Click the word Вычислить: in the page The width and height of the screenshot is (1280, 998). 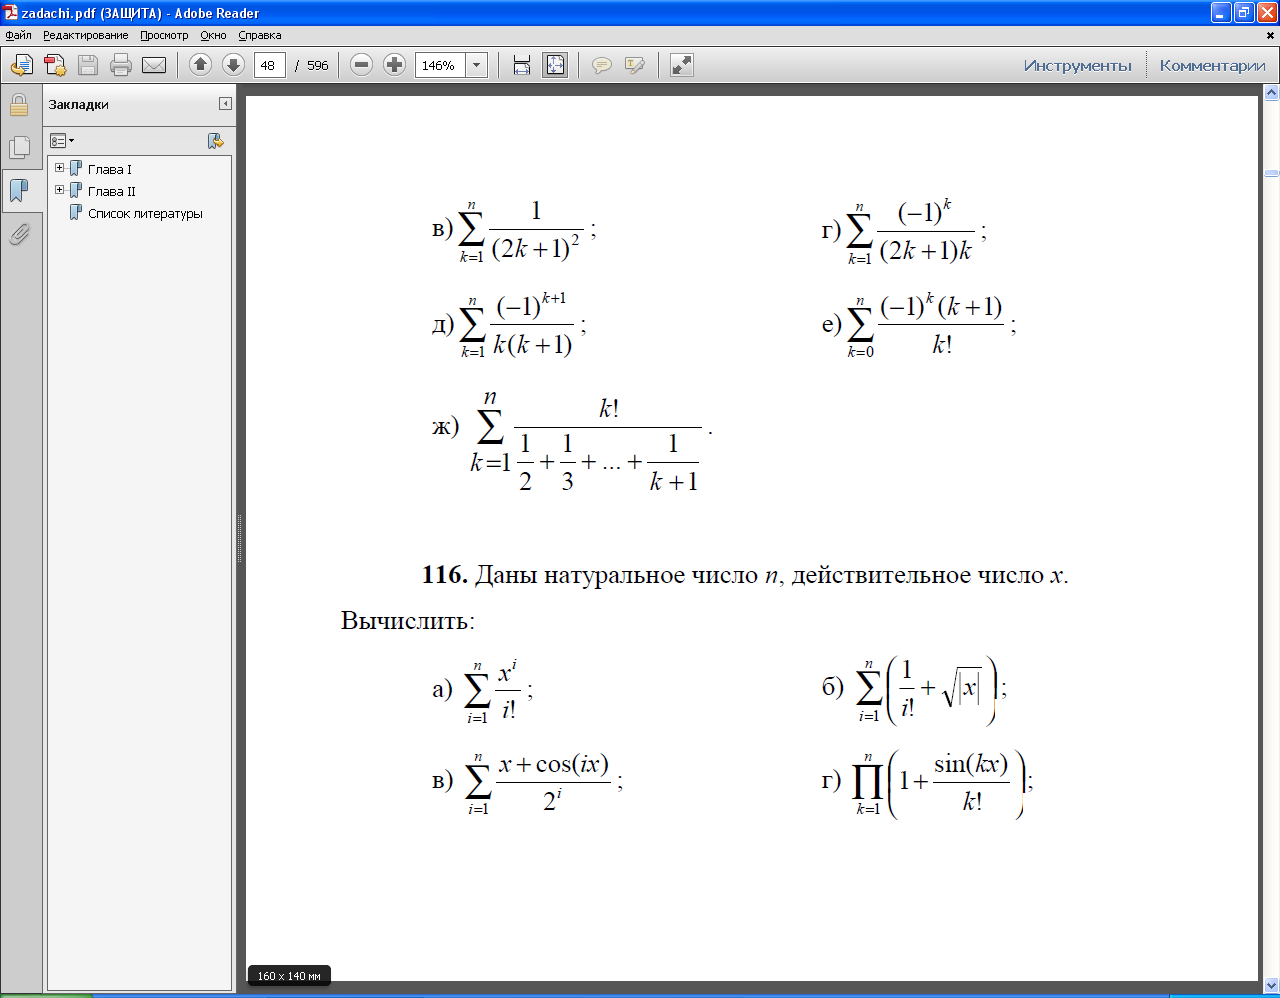408,621
